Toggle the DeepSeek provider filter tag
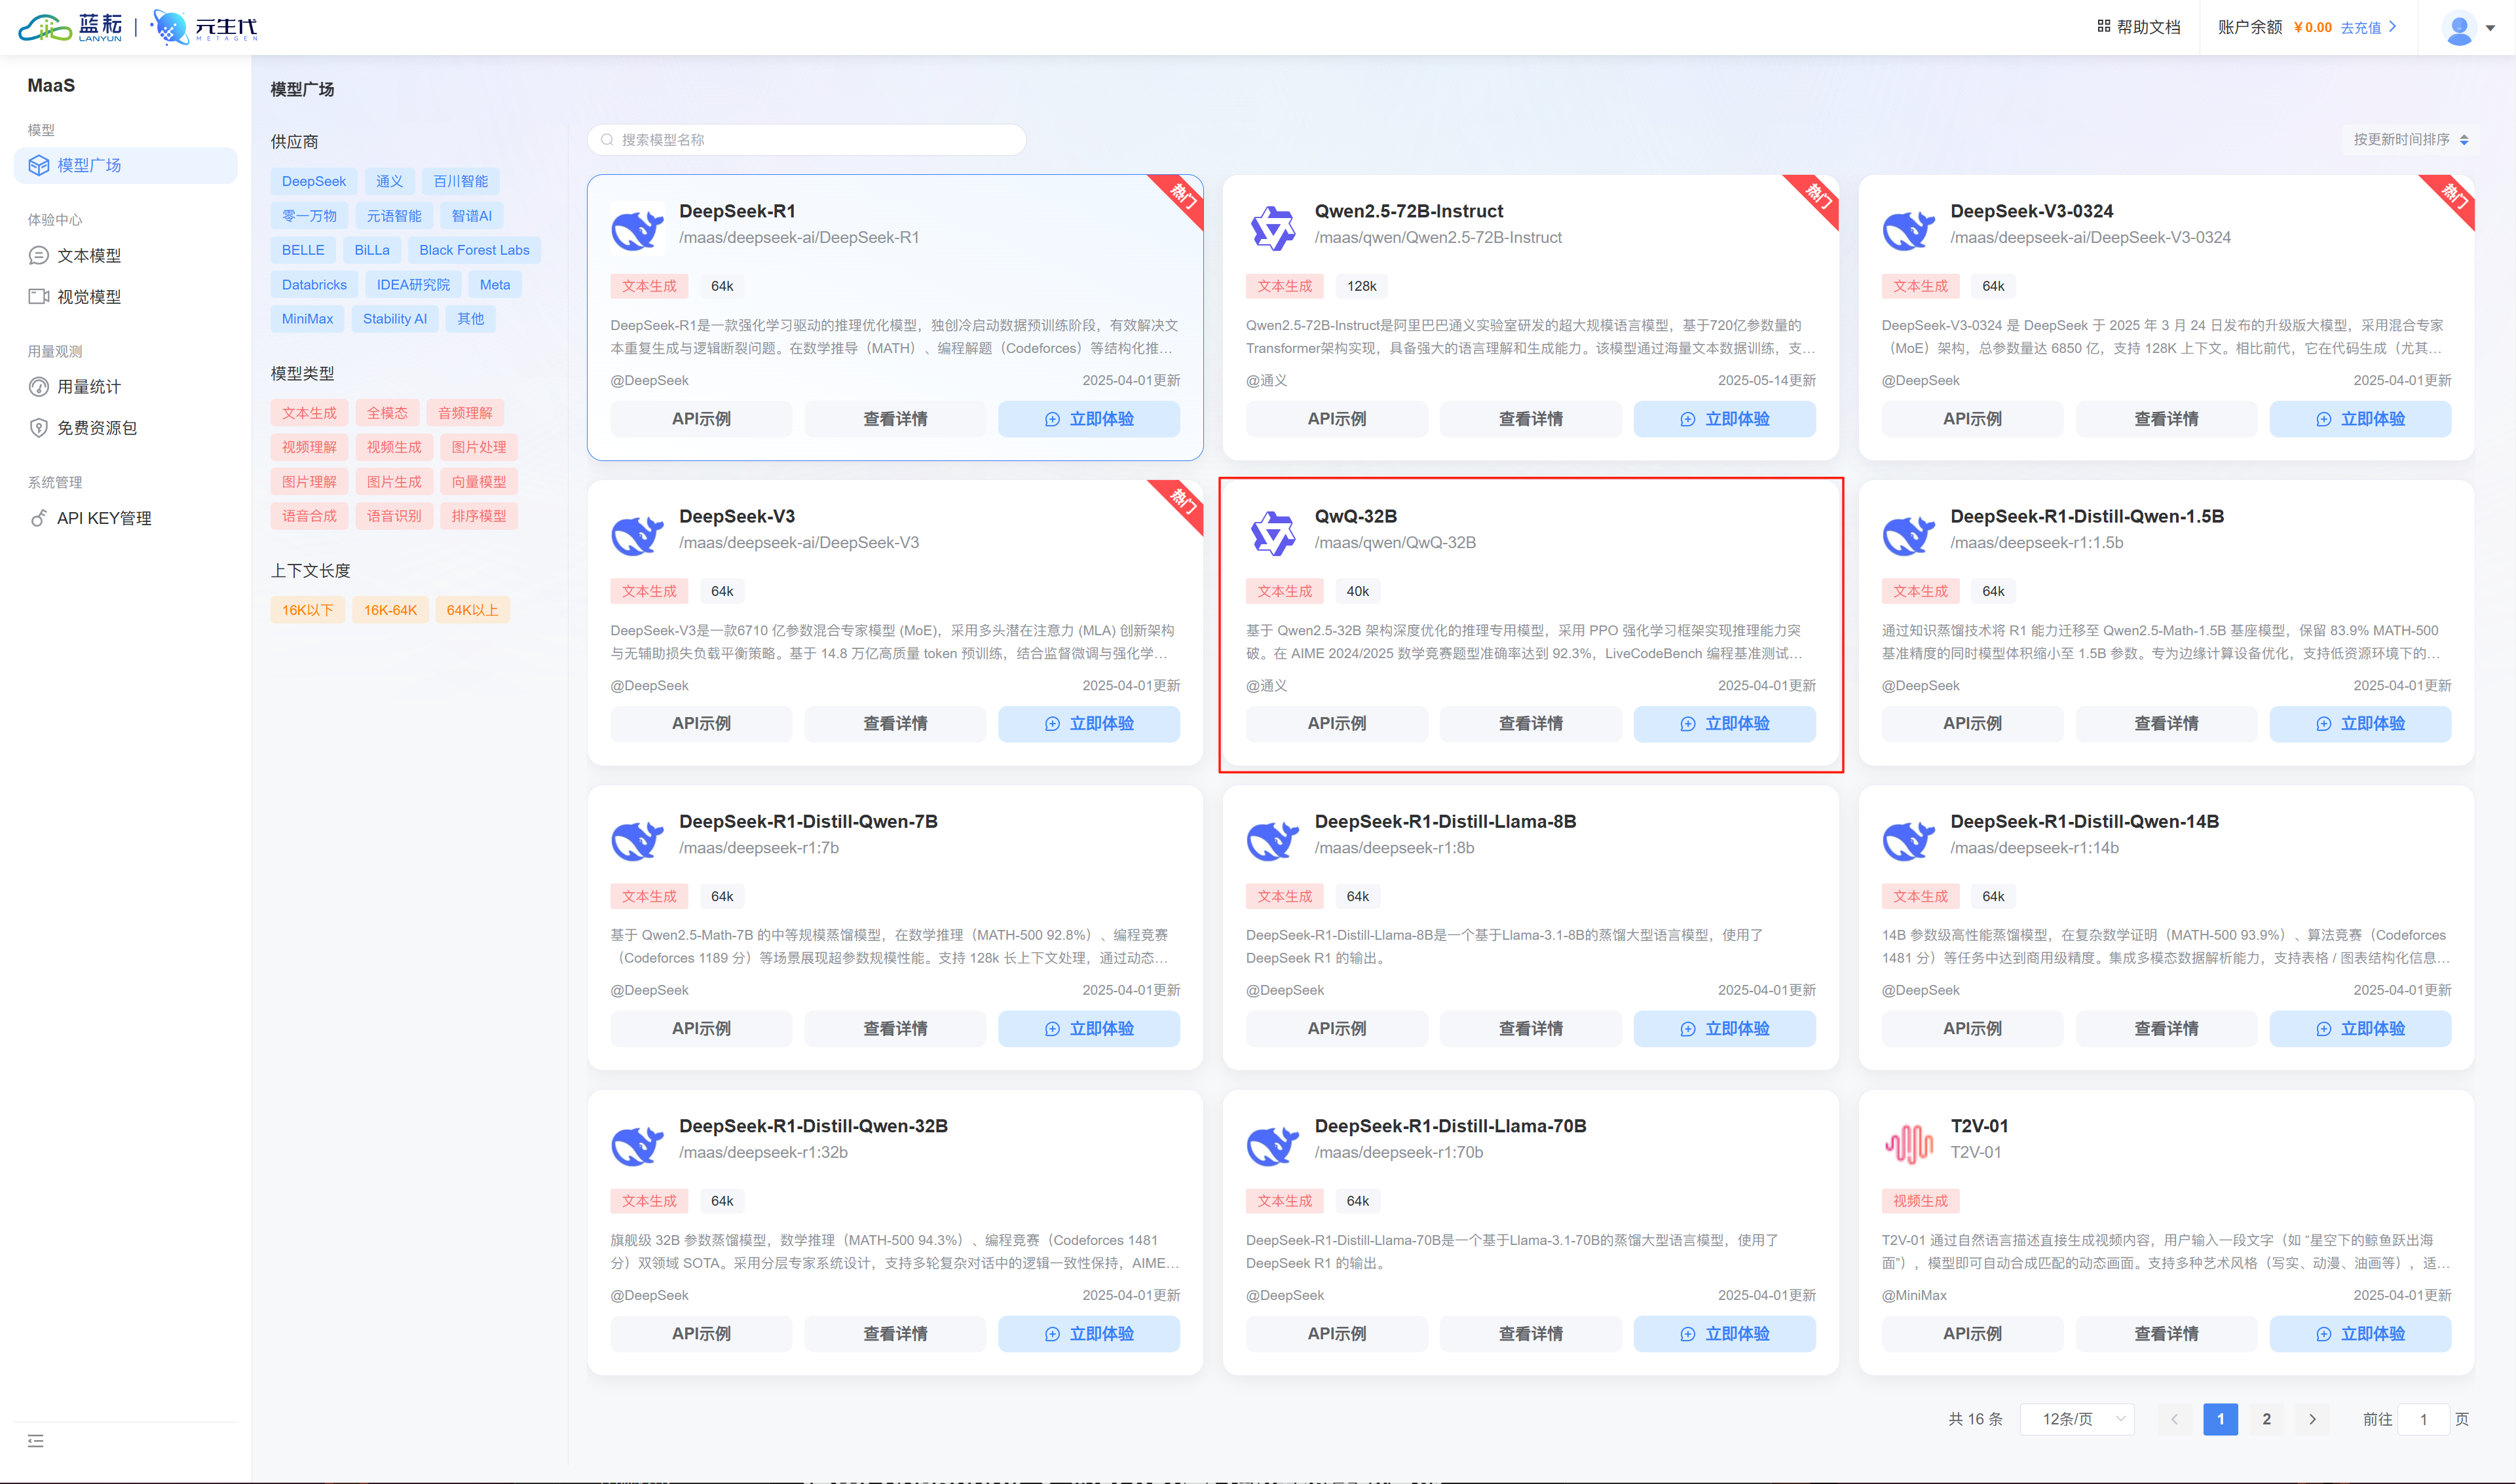The image size is (2516, 1484). click(x=313, y=181)
